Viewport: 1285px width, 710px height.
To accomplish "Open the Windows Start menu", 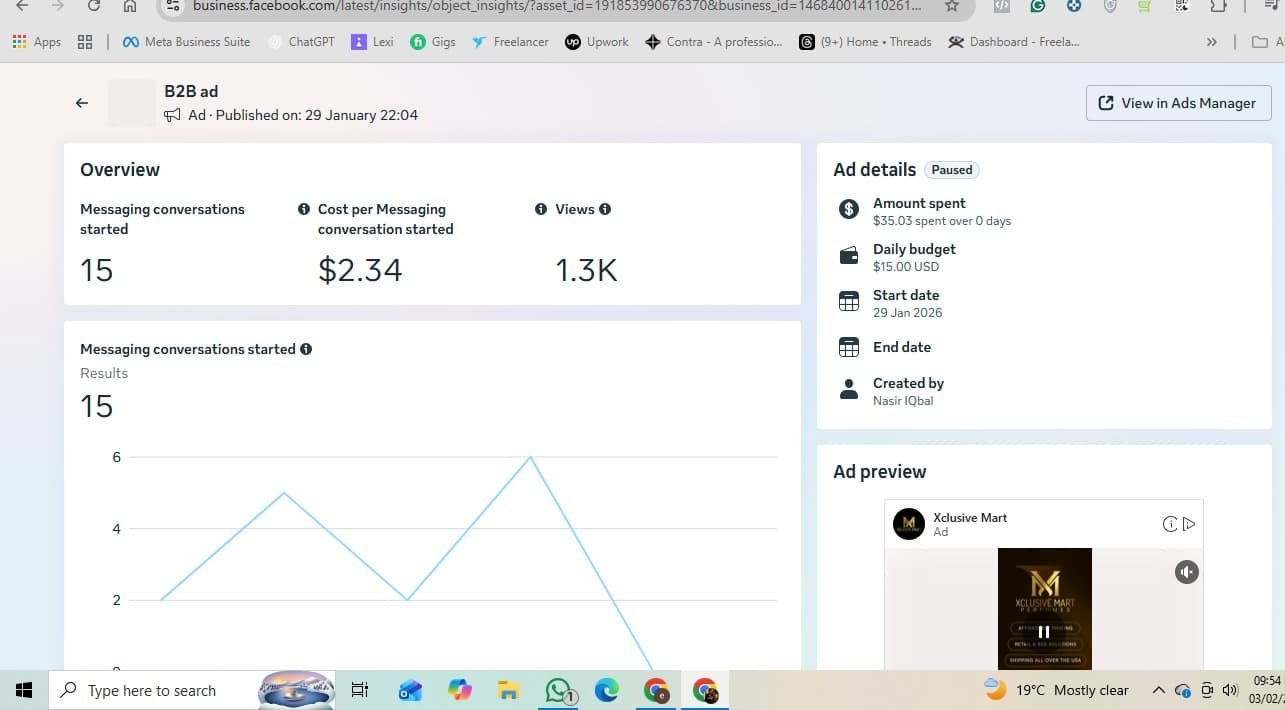I will tap(24, 690).
